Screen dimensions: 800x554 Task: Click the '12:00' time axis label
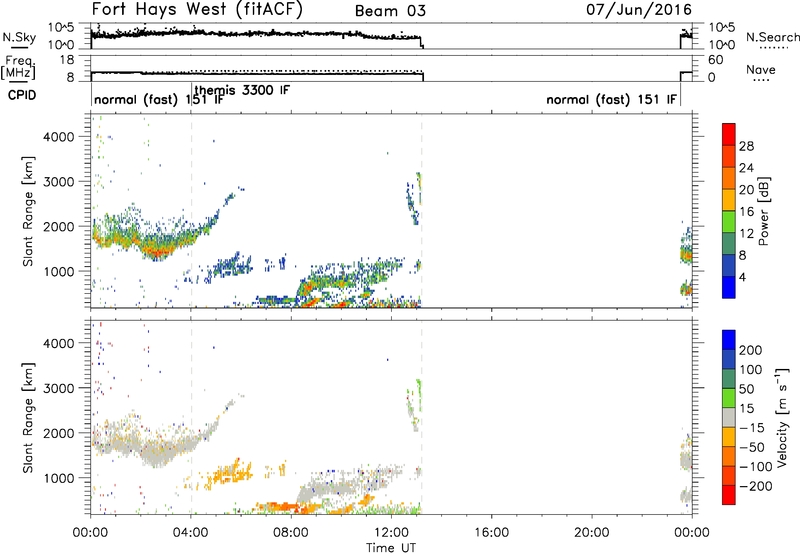point(391,533)
